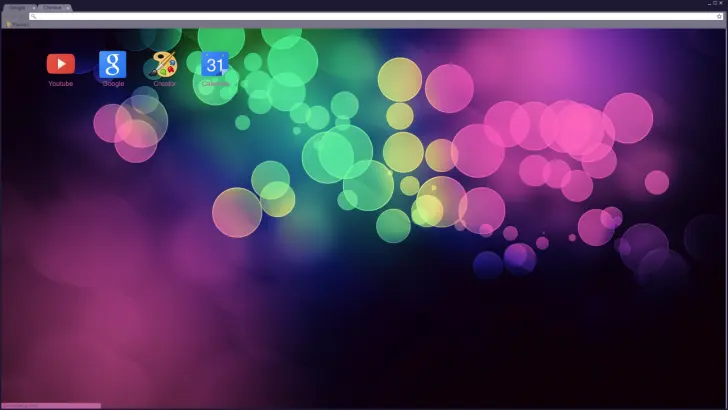
Task: Launch the blue Google search app icon
Action: (x=113, y=64)
